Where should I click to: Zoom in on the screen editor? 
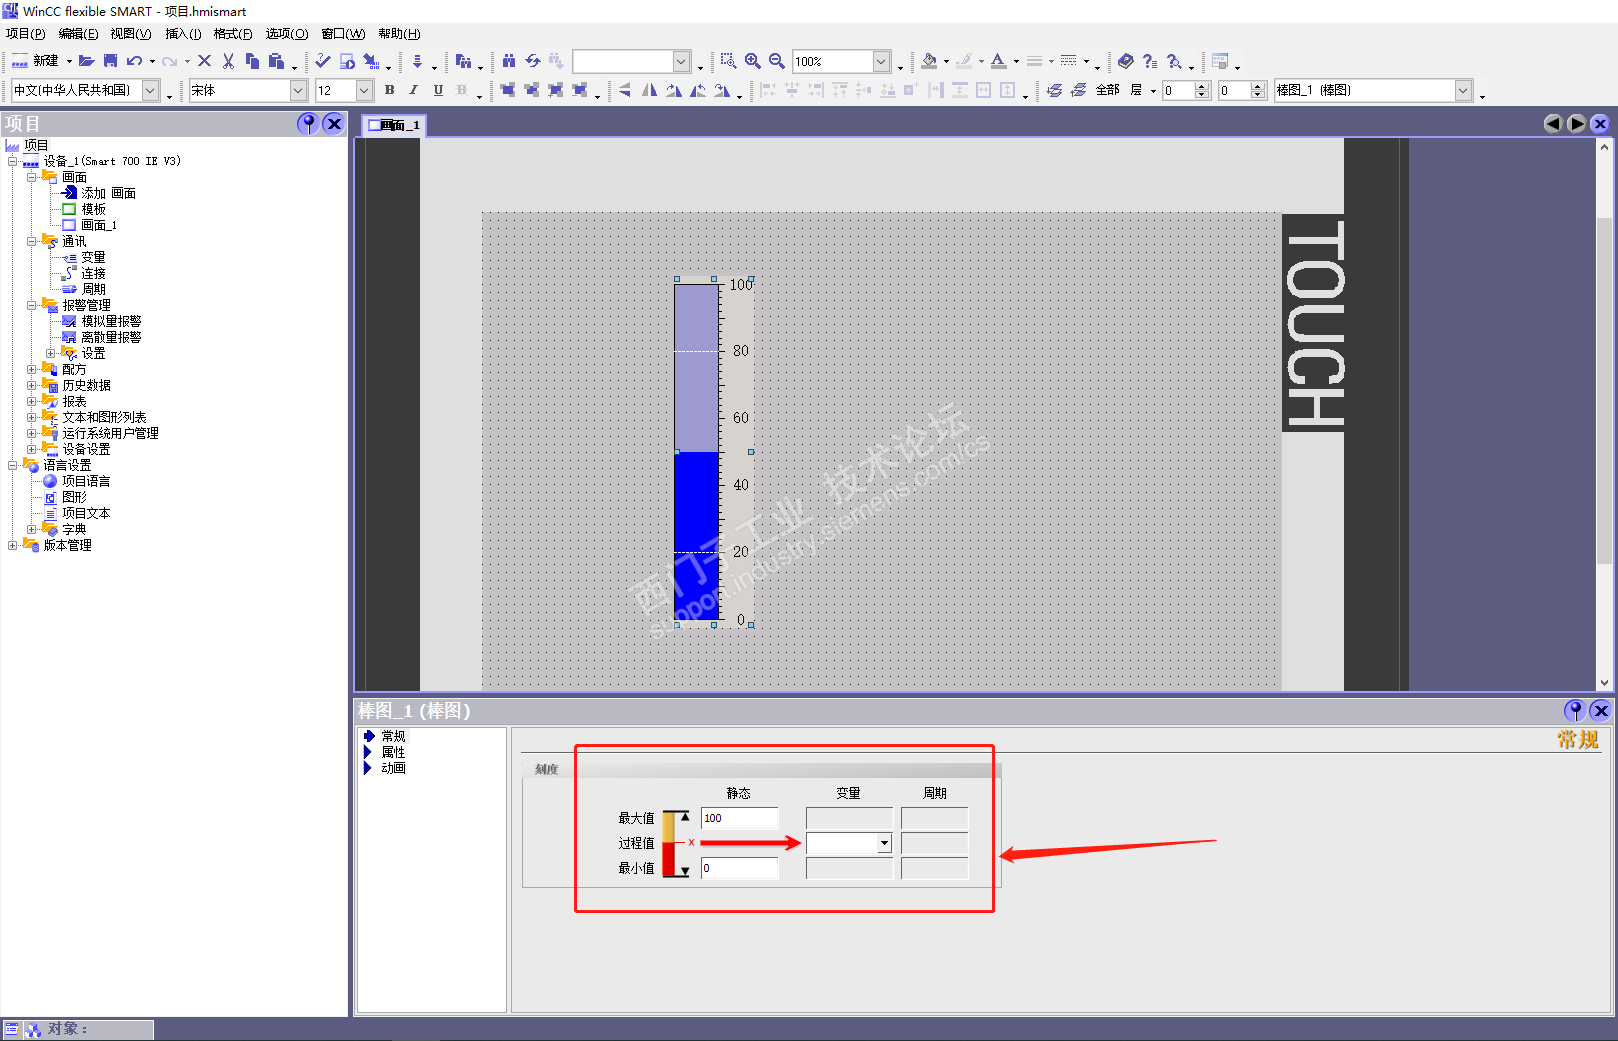point(753,61)
